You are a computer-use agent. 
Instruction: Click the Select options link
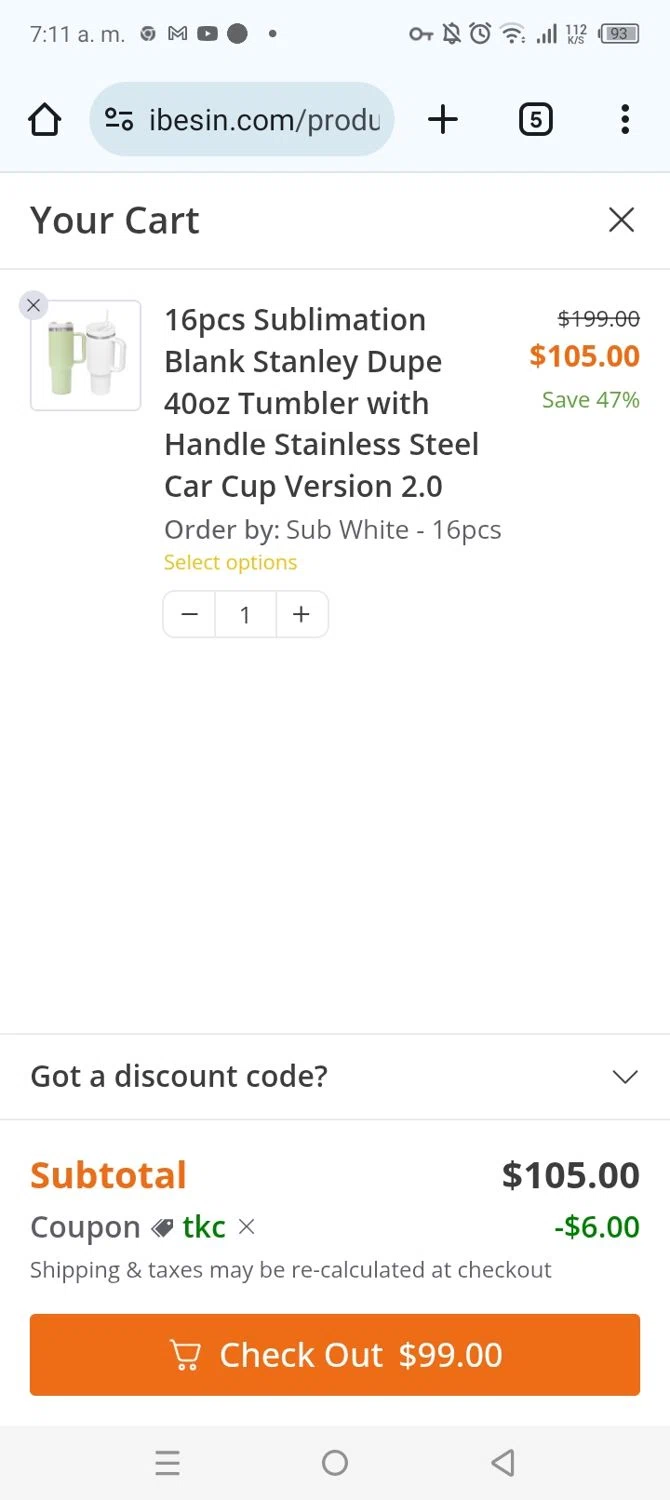click(230, 562)
